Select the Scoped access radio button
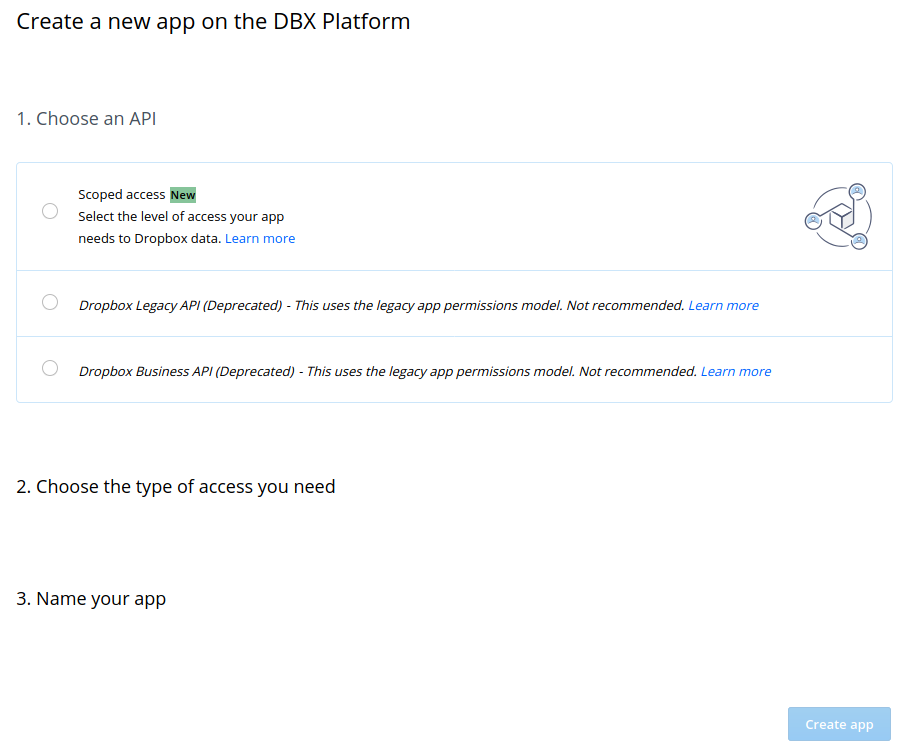The image size is (905, 752). click(50, 211)
